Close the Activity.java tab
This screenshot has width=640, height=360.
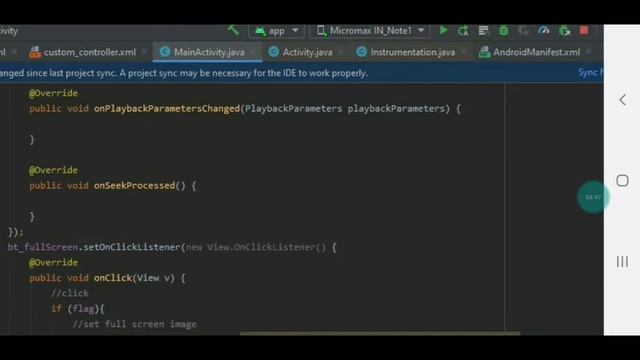(x=341, y=52)
